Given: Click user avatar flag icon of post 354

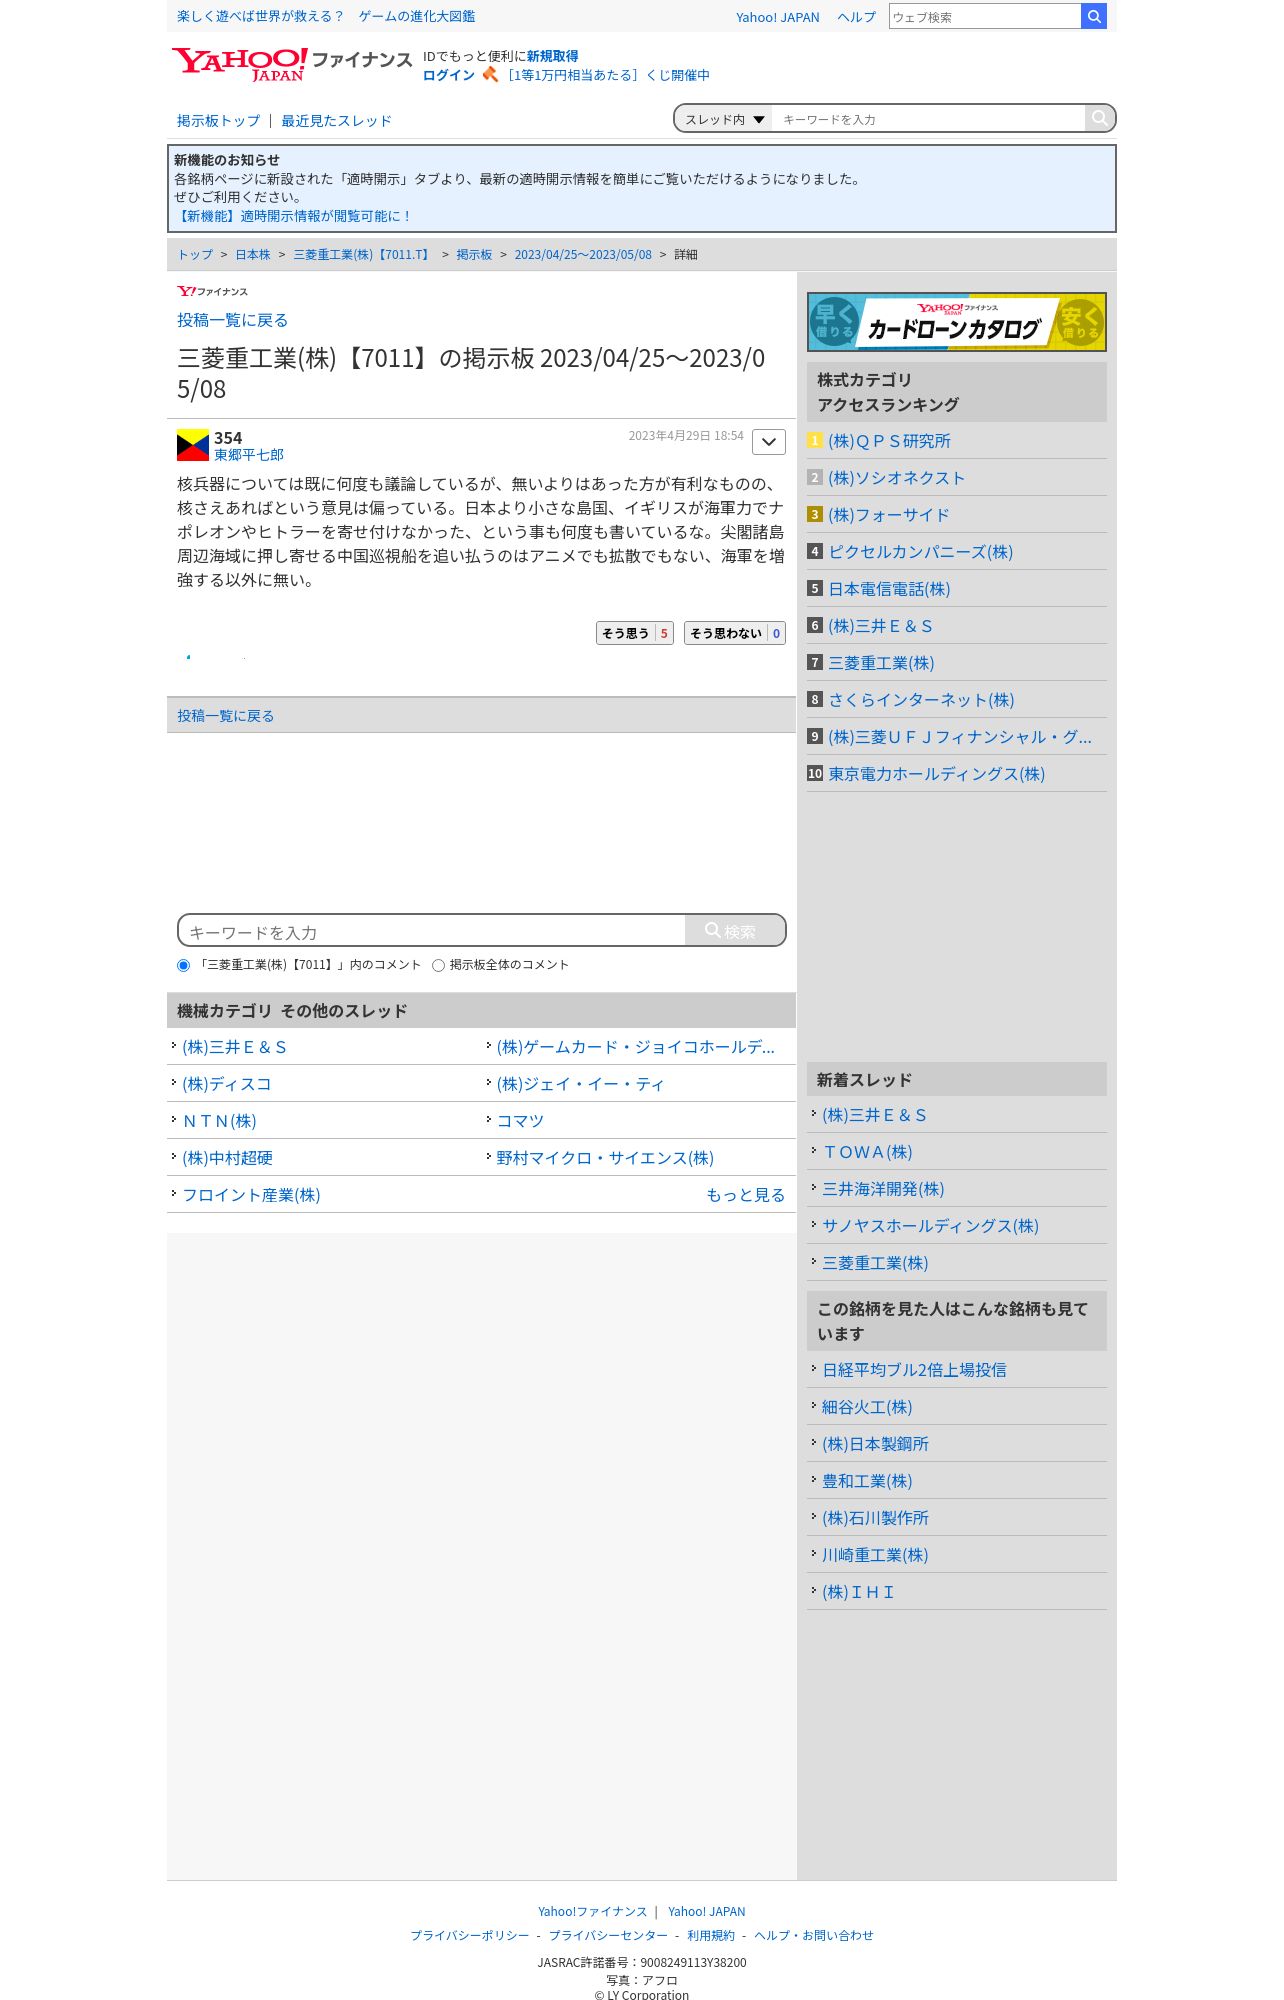Looking at the screenshot, I should coord(193,445).
